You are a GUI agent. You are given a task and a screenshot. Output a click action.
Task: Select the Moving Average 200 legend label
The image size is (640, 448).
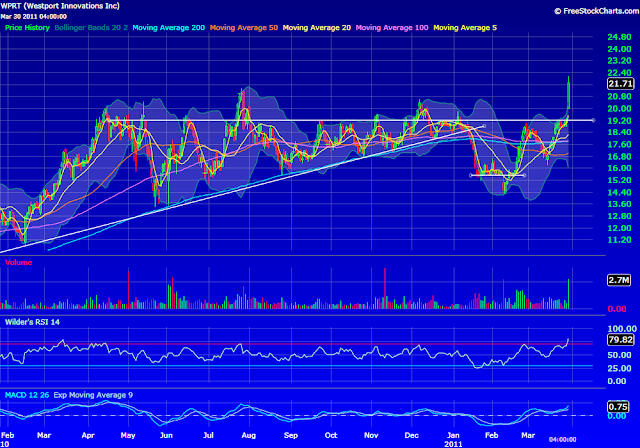pos(169,28)
